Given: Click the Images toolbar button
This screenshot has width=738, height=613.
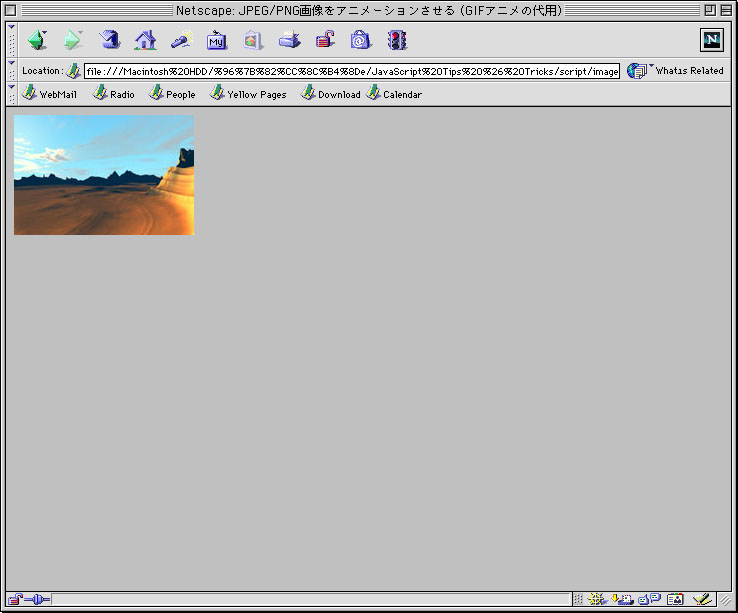Looking at the screenshot, I should tap(253, 40).
